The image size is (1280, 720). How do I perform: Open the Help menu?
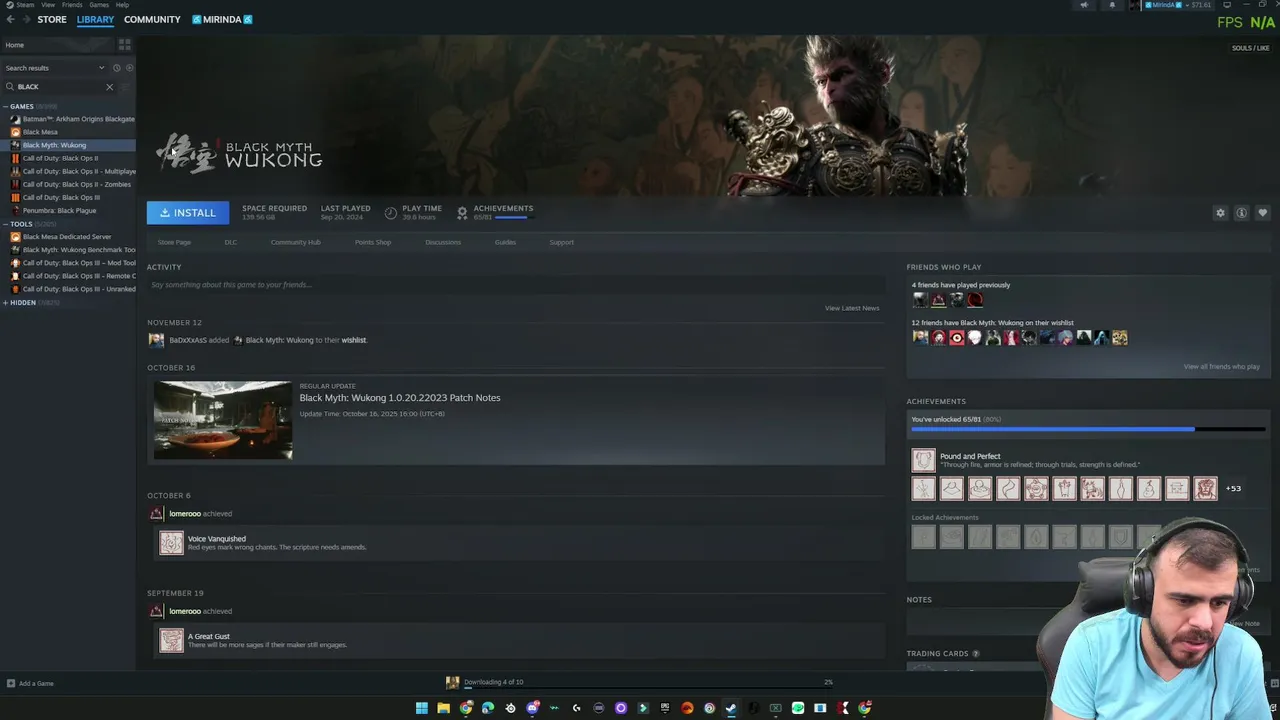(x=122, y=5)
